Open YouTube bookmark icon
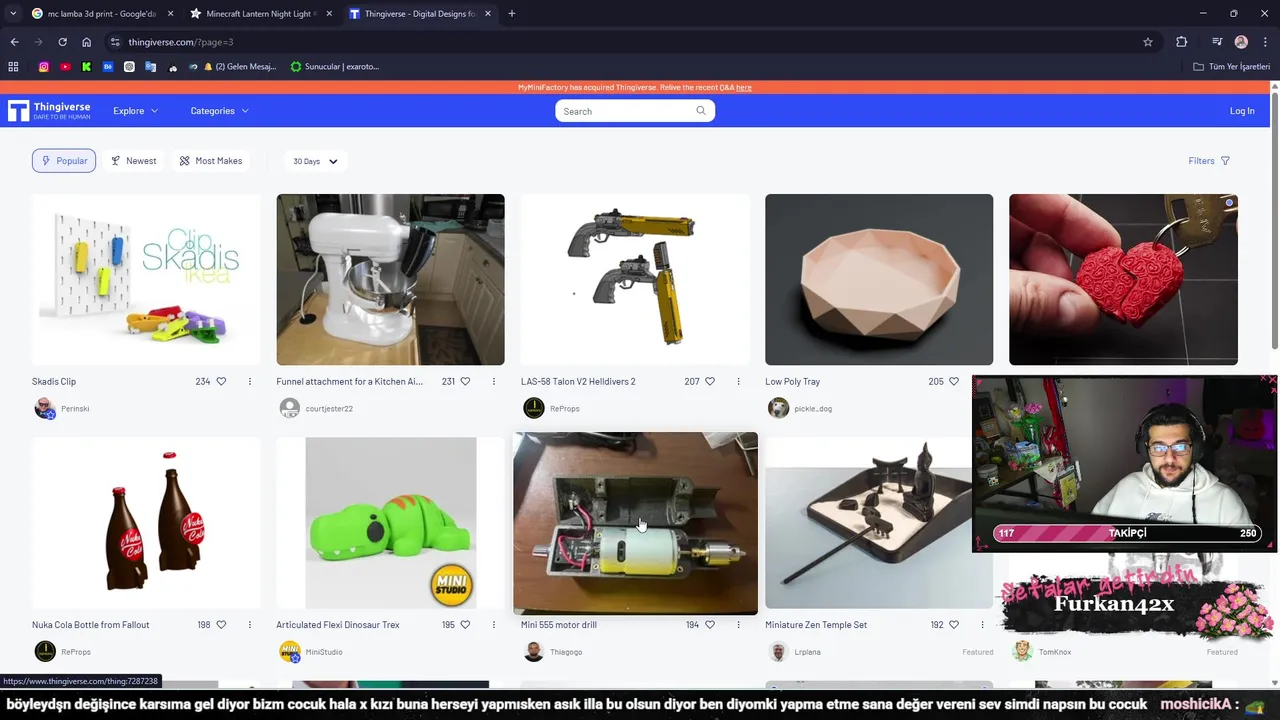 pos(65,67)
